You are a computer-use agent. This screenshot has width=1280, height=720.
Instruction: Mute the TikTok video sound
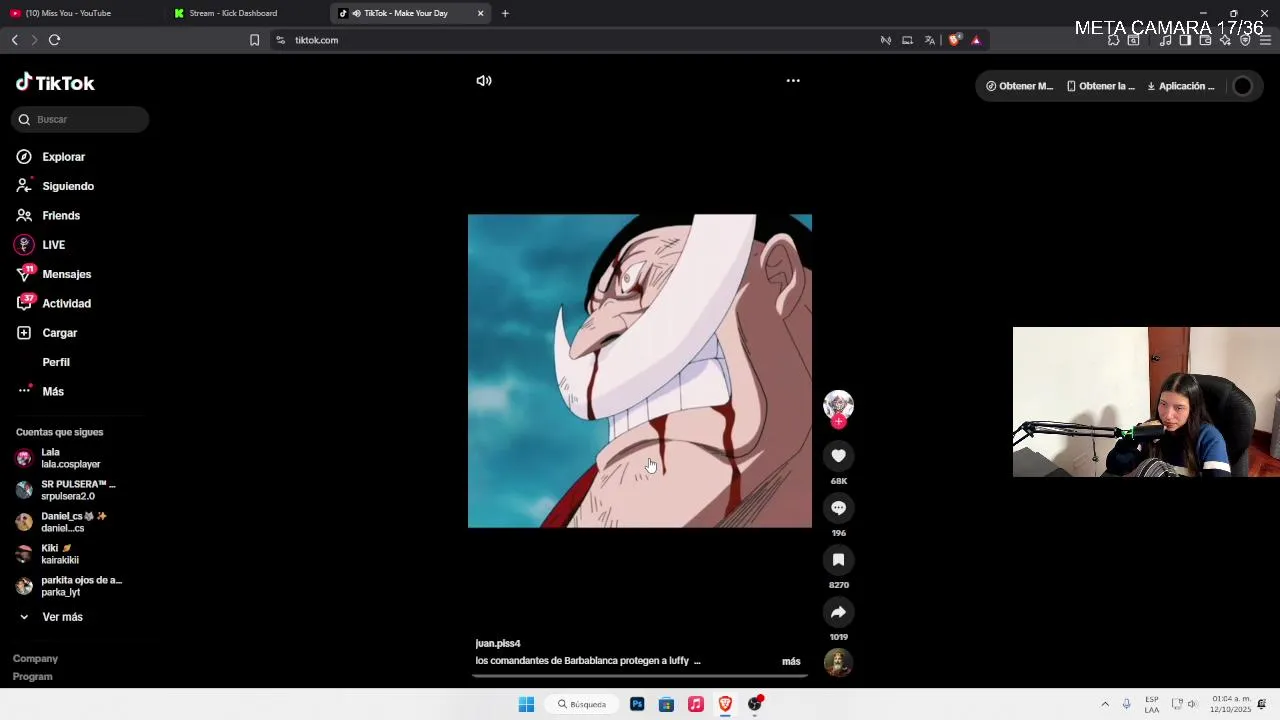pyautogui.click(x=484, y=81)
